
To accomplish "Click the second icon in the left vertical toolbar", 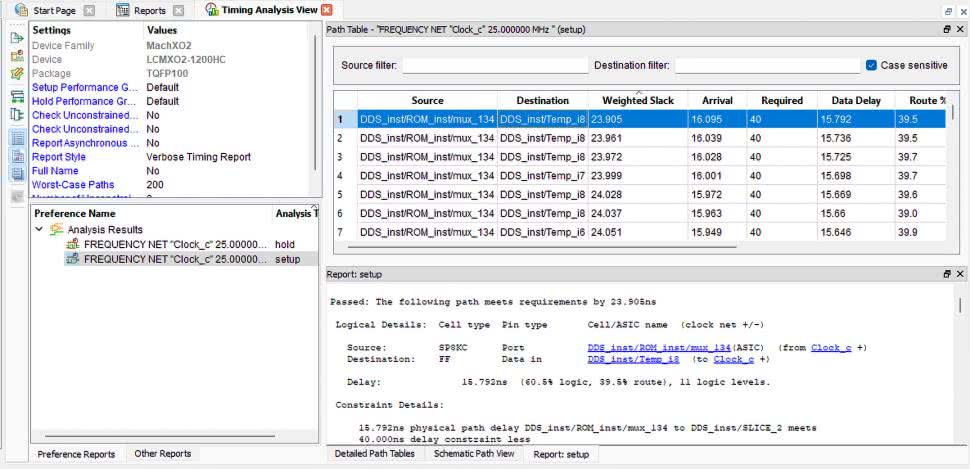I will [17, 56].
